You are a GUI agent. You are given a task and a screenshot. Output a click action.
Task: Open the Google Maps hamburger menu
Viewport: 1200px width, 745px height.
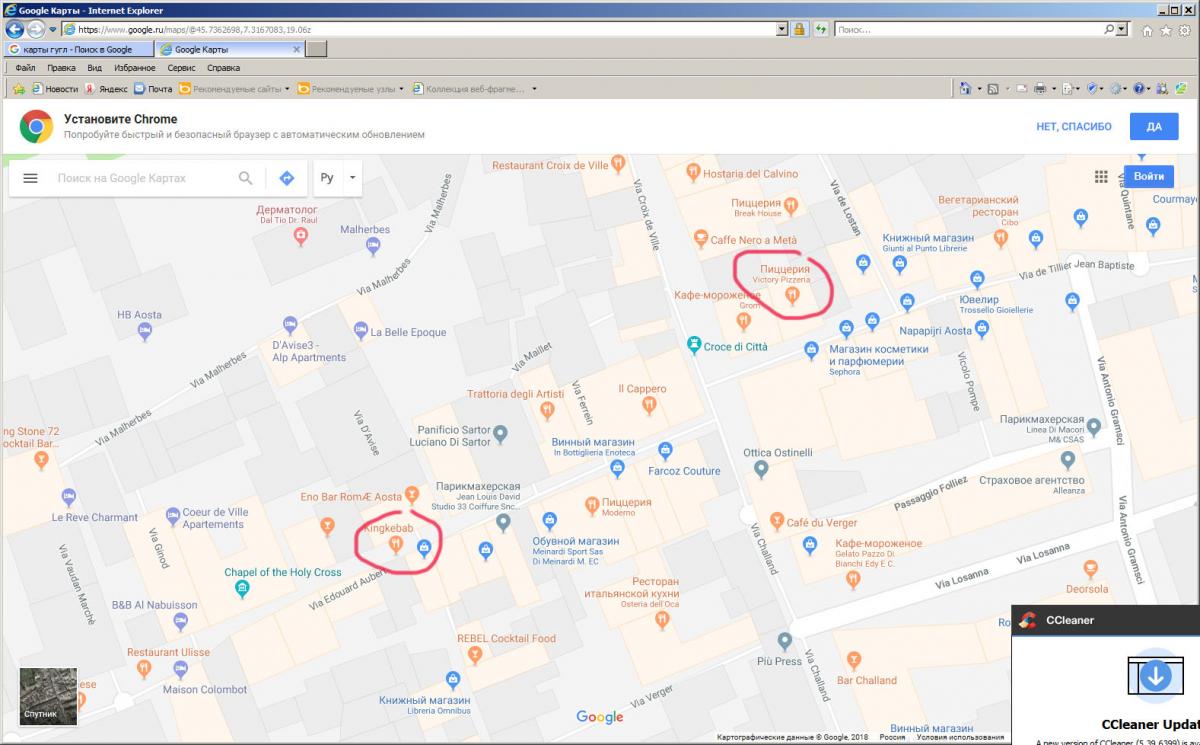(30, 178)
